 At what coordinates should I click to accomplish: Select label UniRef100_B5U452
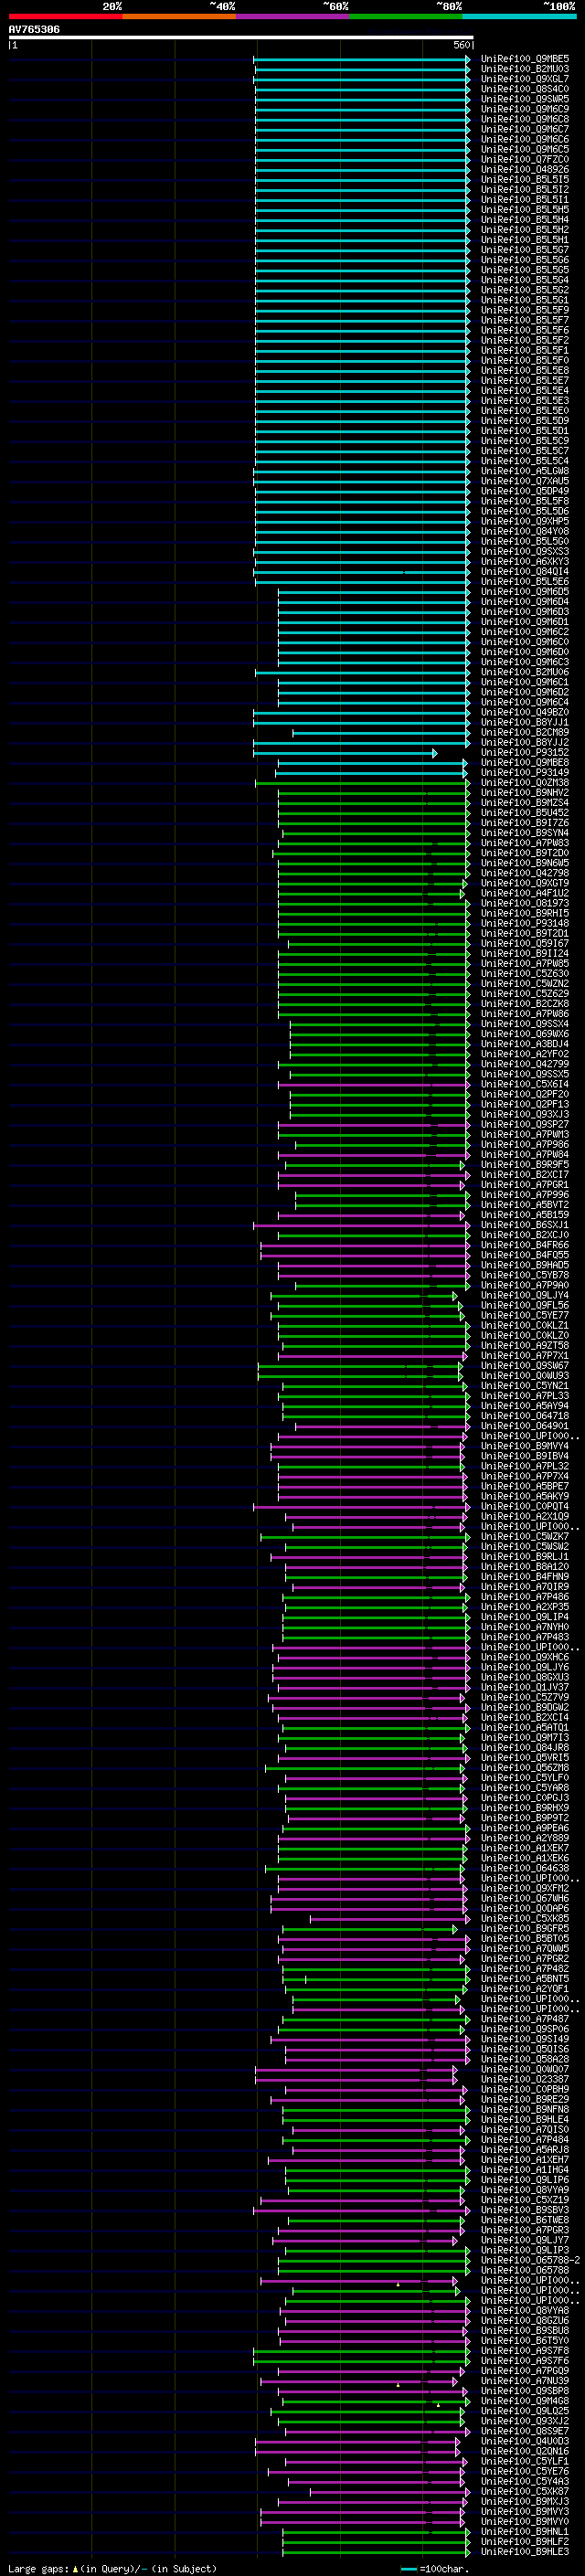click(524, 812)
